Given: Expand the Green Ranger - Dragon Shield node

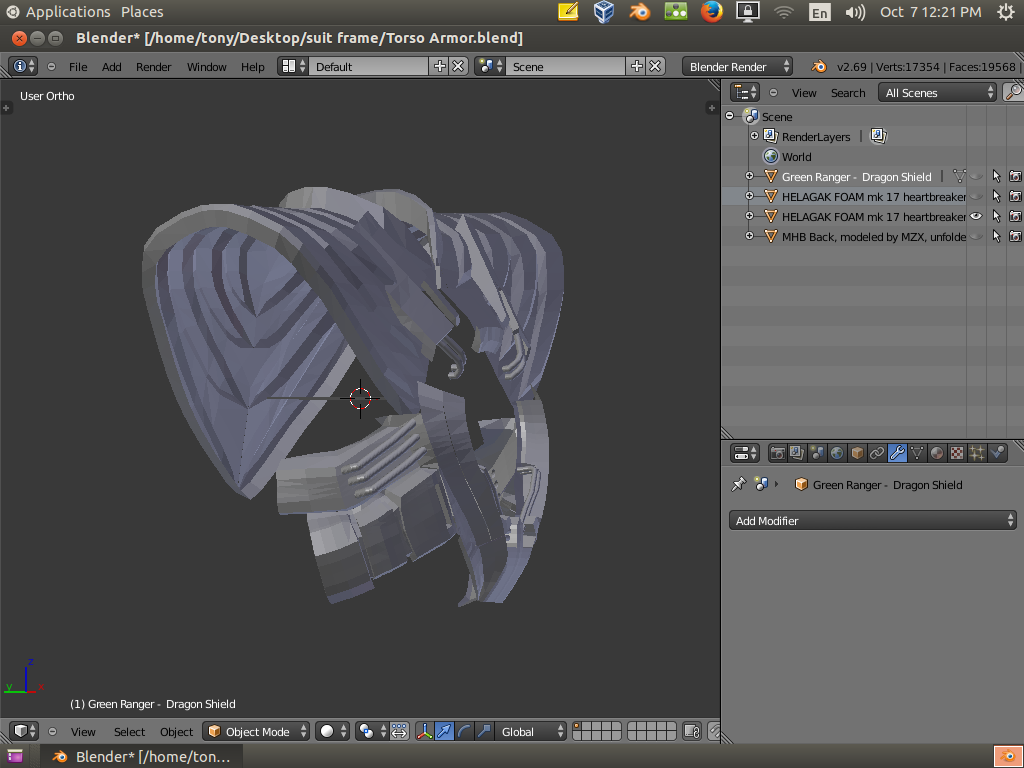Looking at the screenshot, I should (750, 176).
